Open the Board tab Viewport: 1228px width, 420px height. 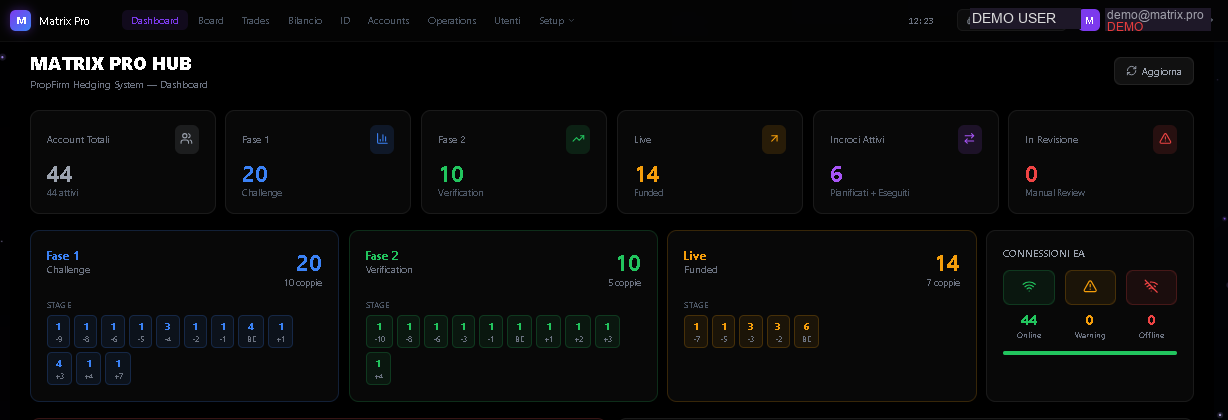tap(211, 20)
